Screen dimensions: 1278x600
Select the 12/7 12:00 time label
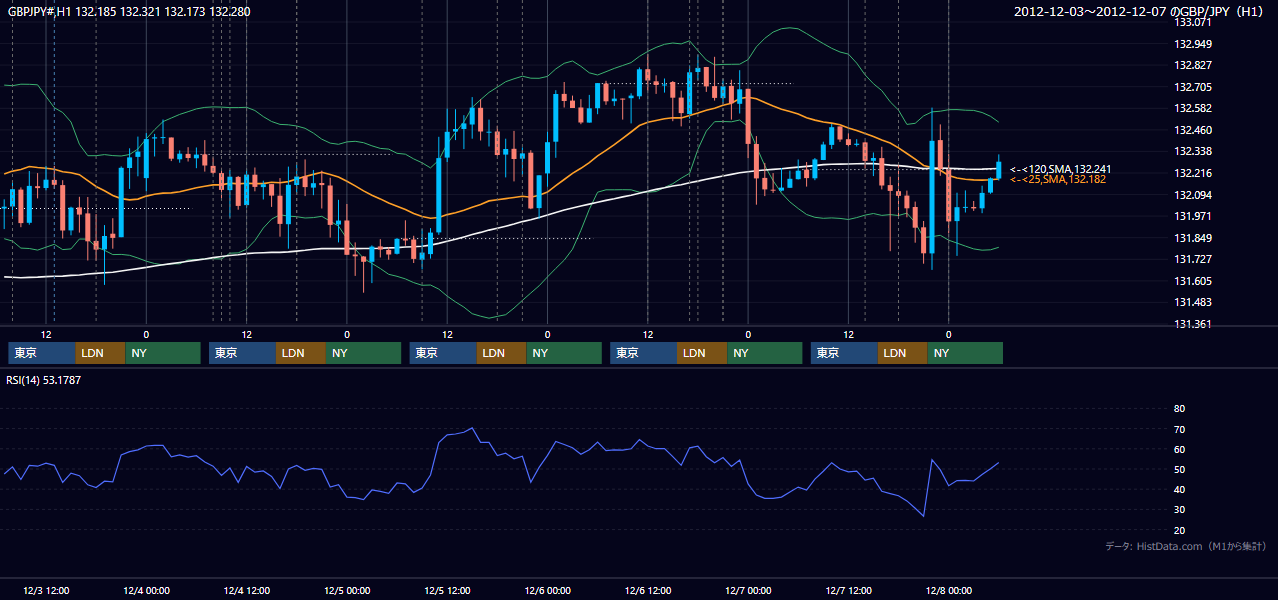[849, 590]
